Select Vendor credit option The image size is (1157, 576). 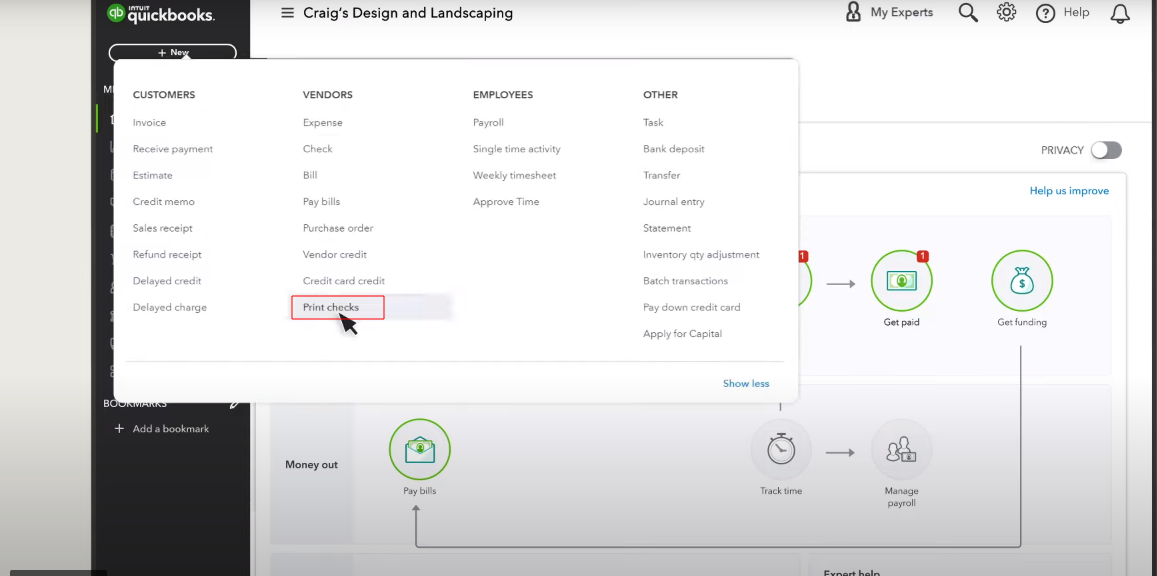pyautogui.click(x=335, y=254)
